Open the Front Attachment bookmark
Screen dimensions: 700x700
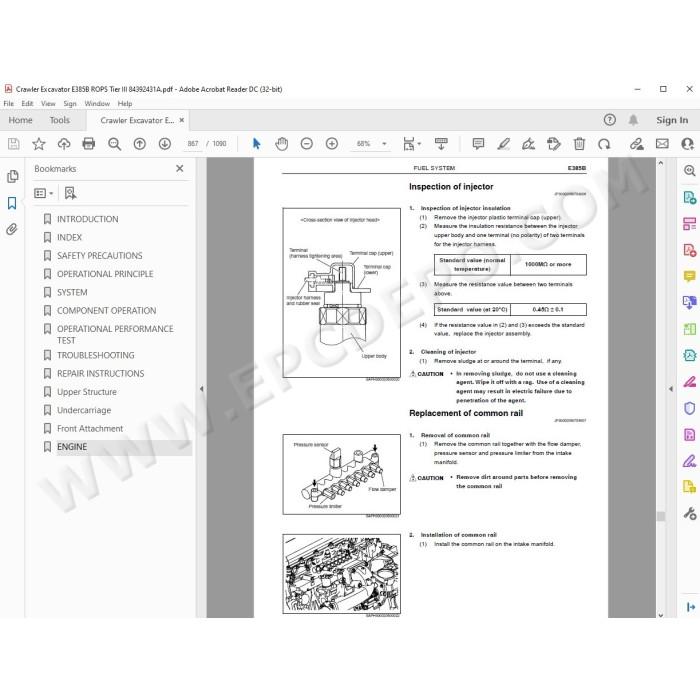click(x=90, y=429)
